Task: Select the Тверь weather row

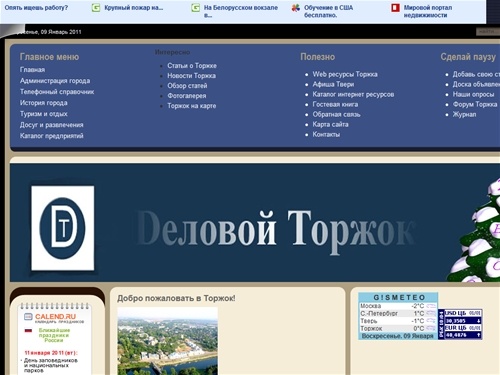Action: point(398,321)
